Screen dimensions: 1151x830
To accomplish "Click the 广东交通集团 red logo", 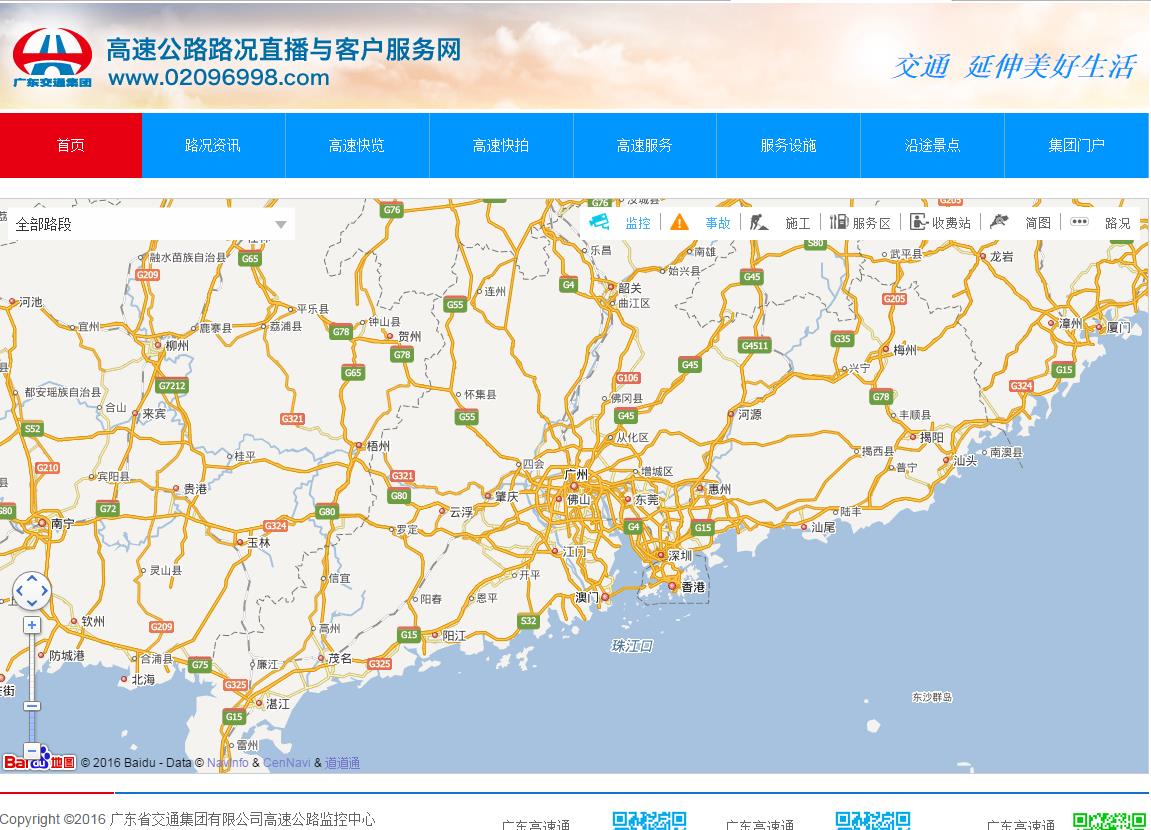I will point(52,57).
